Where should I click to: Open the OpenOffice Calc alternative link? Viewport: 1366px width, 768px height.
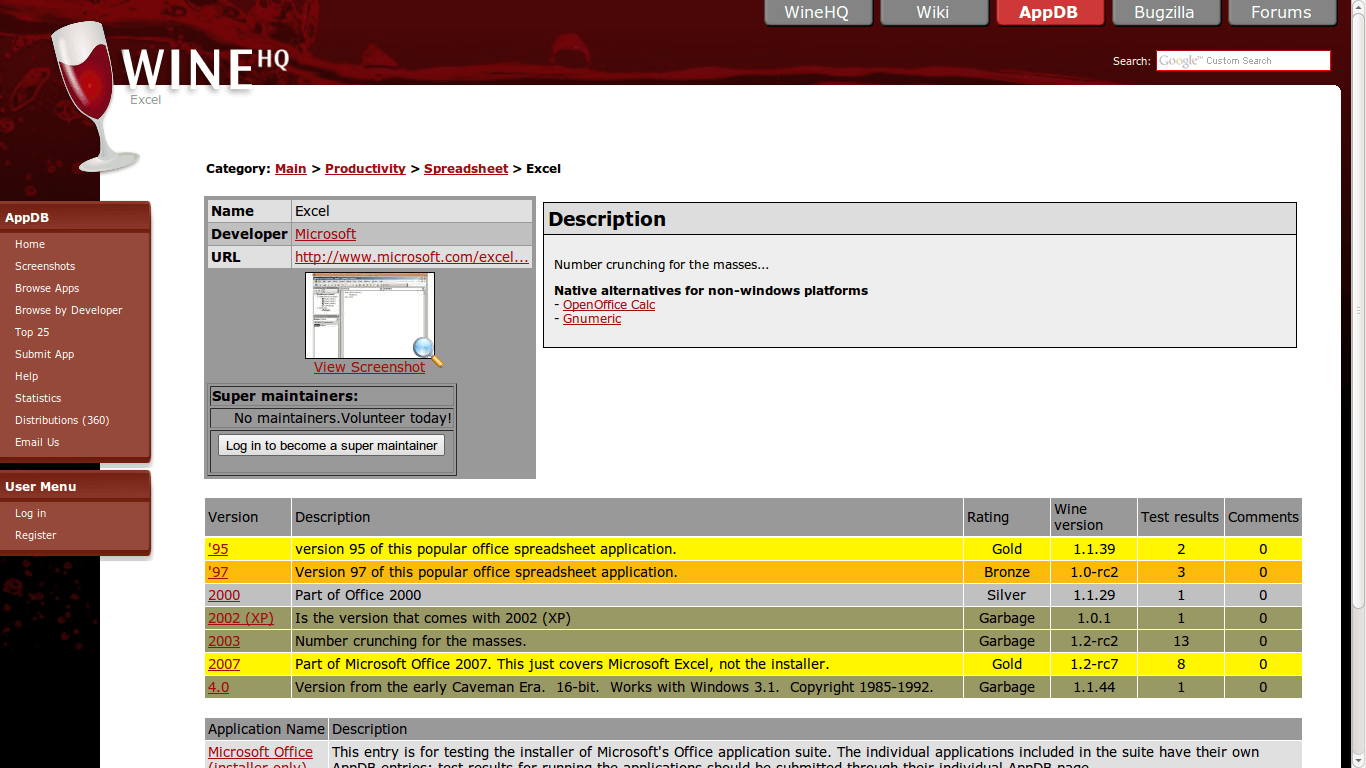(609, 305)
